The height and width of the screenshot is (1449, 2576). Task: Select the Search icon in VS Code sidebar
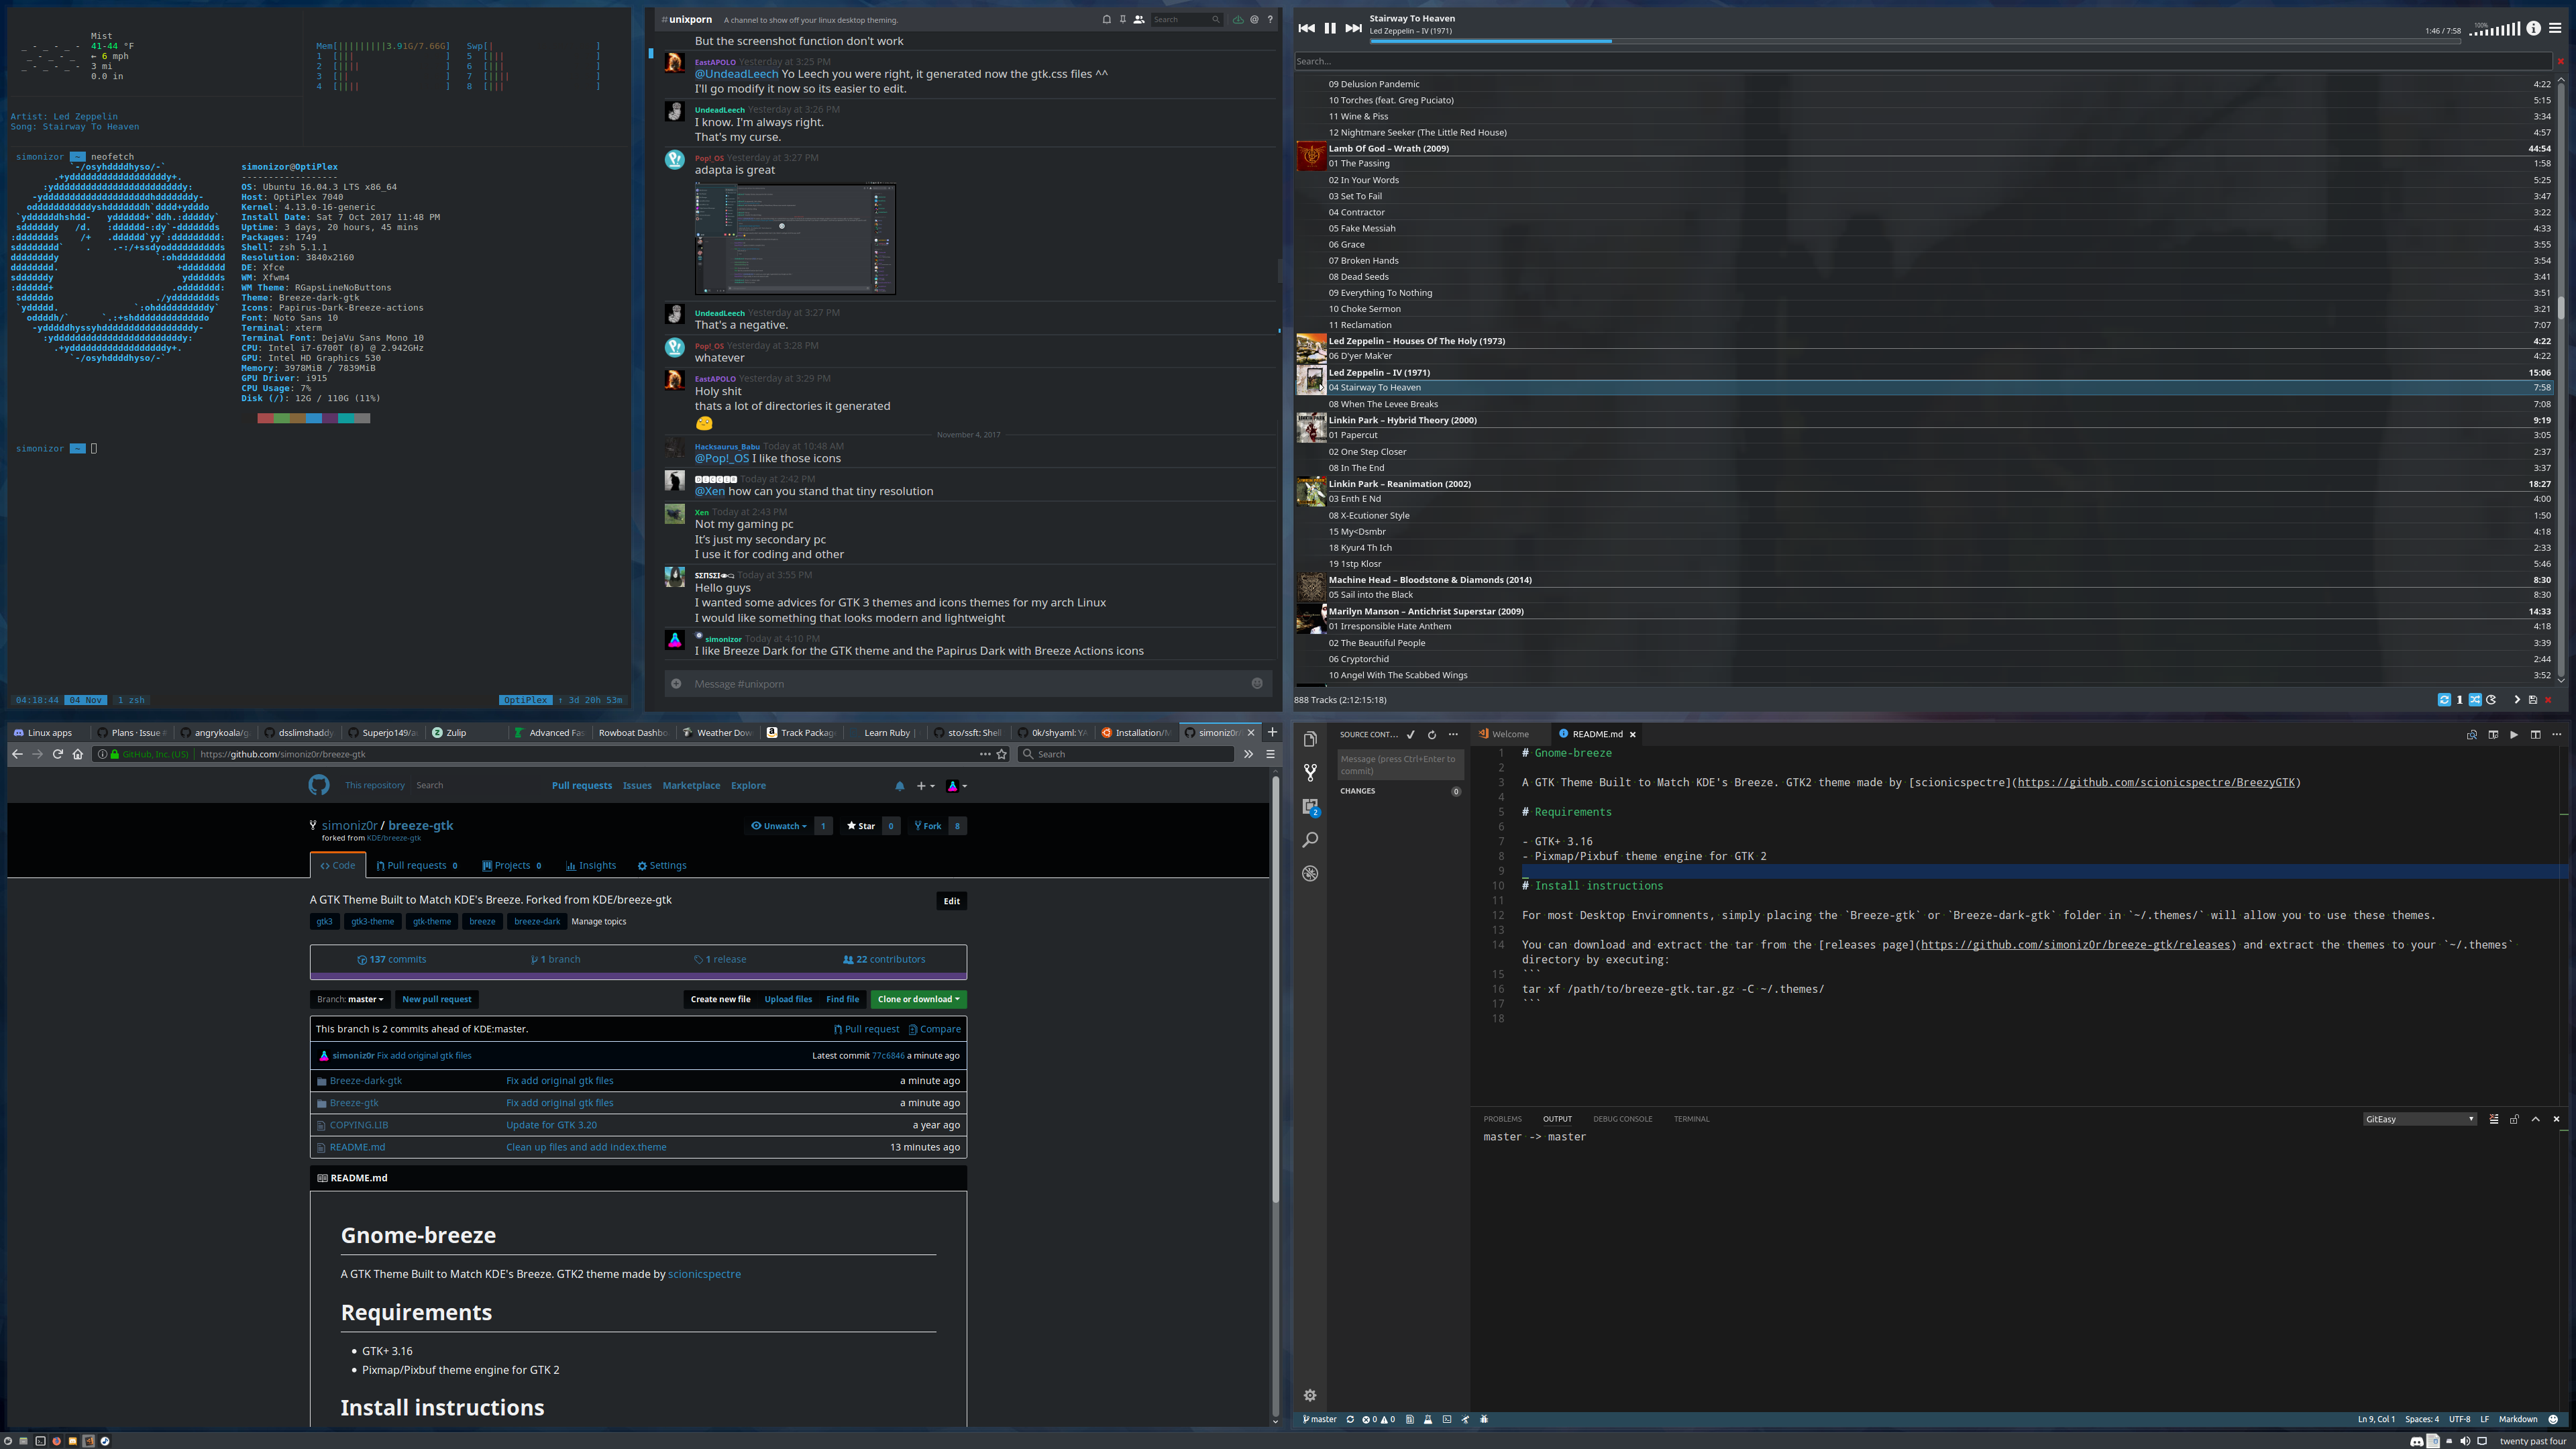[1310, 840]
